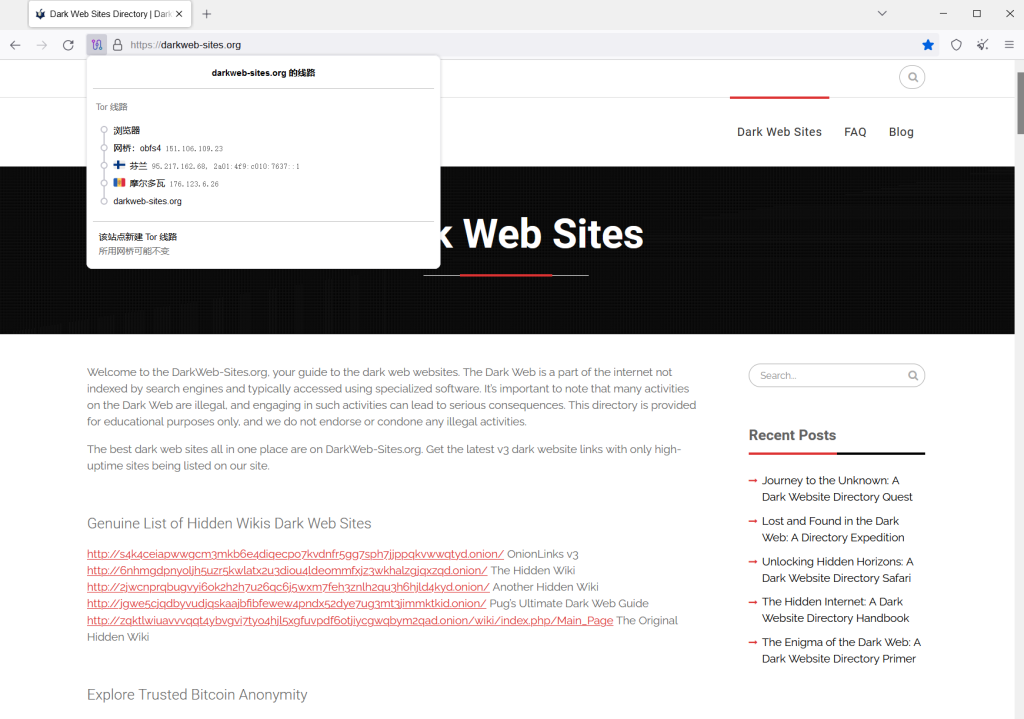Open the shield security level icon
Image resolution: width=1024 pixels, height=719 pixels.
956,45
